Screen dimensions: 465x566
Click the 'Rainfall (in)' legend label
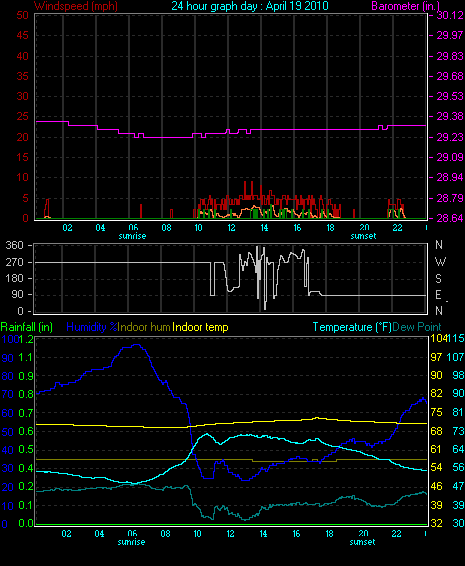27,327
